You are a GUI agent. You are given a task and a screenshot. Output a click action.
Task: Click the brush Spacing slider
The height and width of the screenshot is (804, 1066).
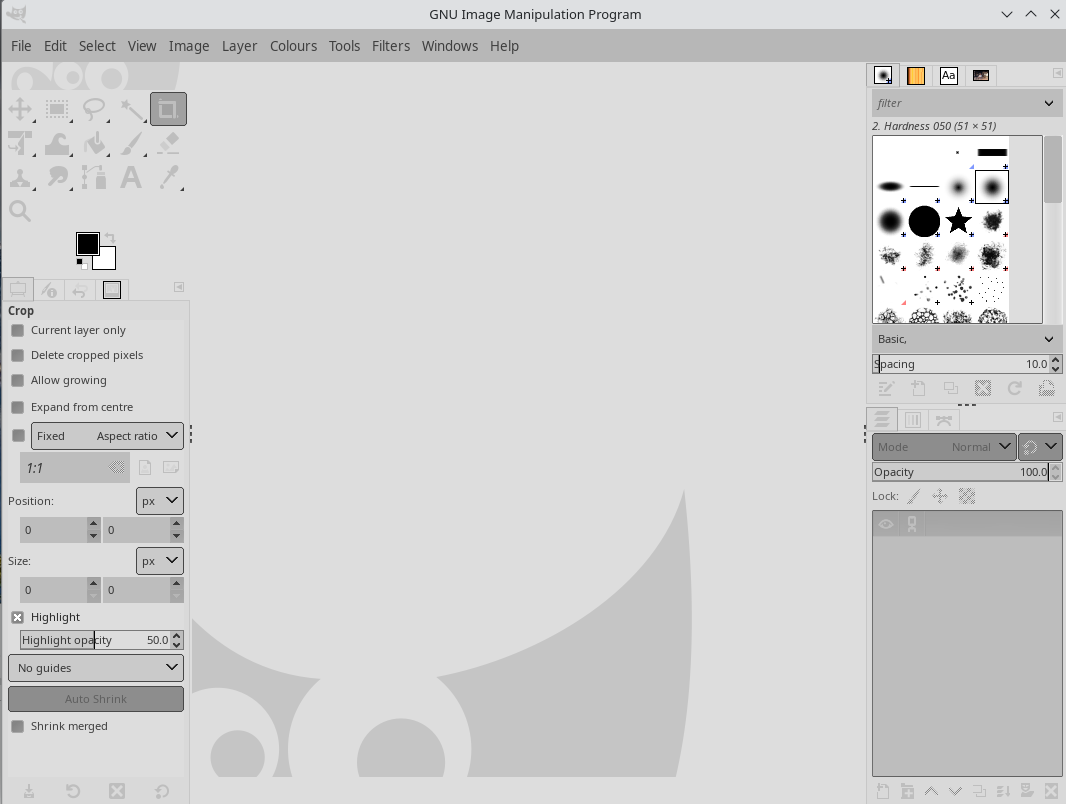pos(961,364)
